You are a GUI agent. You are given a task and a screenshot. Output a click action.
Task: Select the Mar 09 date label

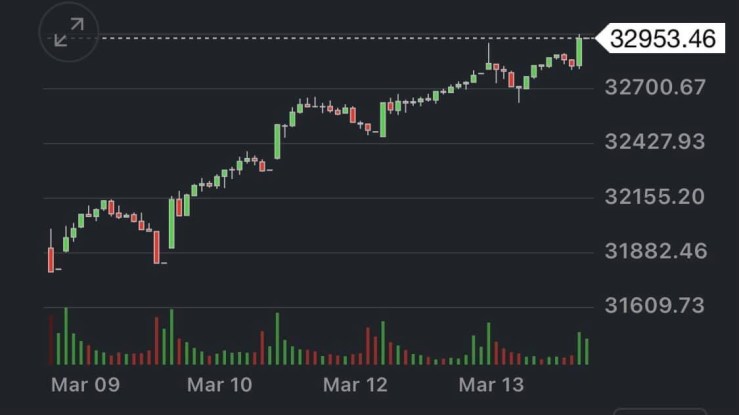click(84, 385)
